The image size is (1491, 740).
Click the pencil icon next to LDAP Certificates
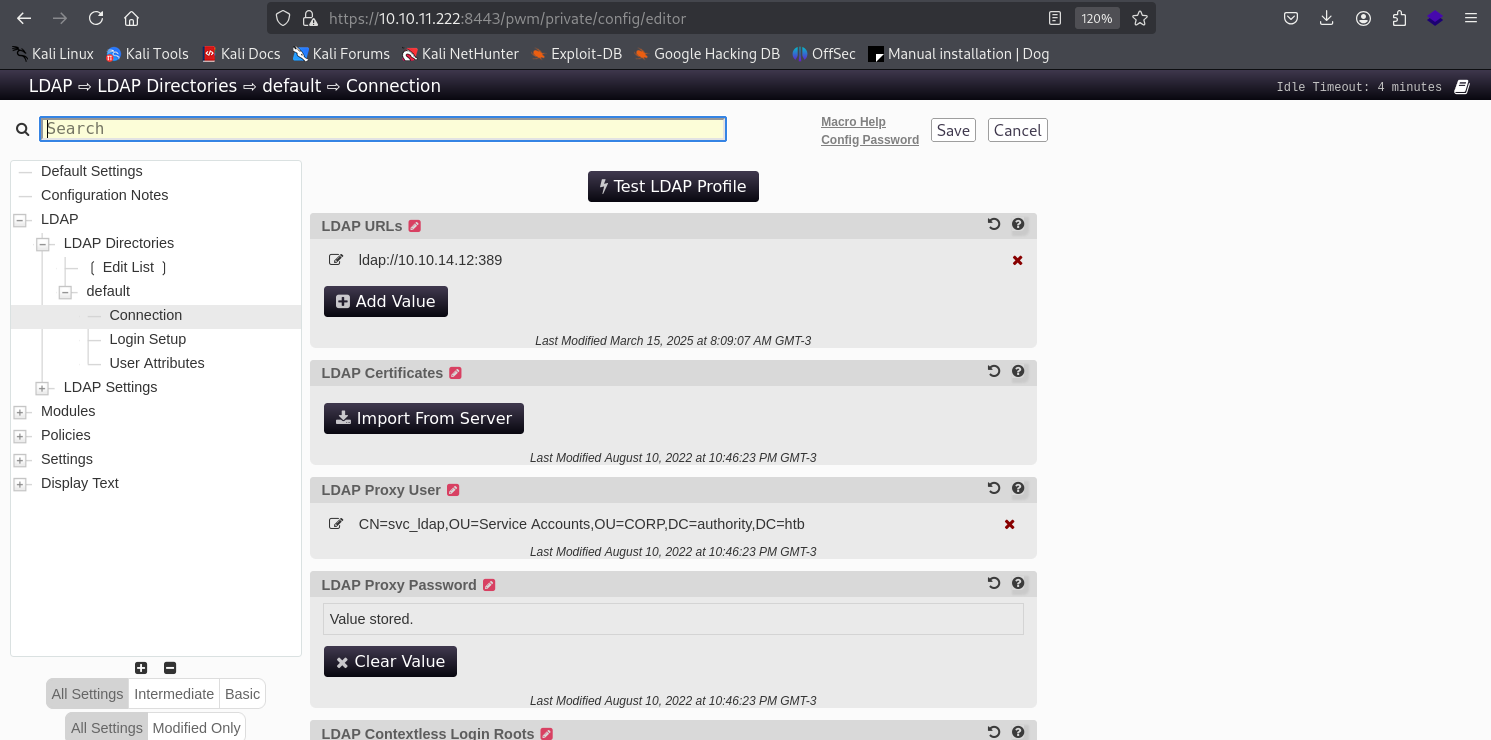(x=456, y=373)
